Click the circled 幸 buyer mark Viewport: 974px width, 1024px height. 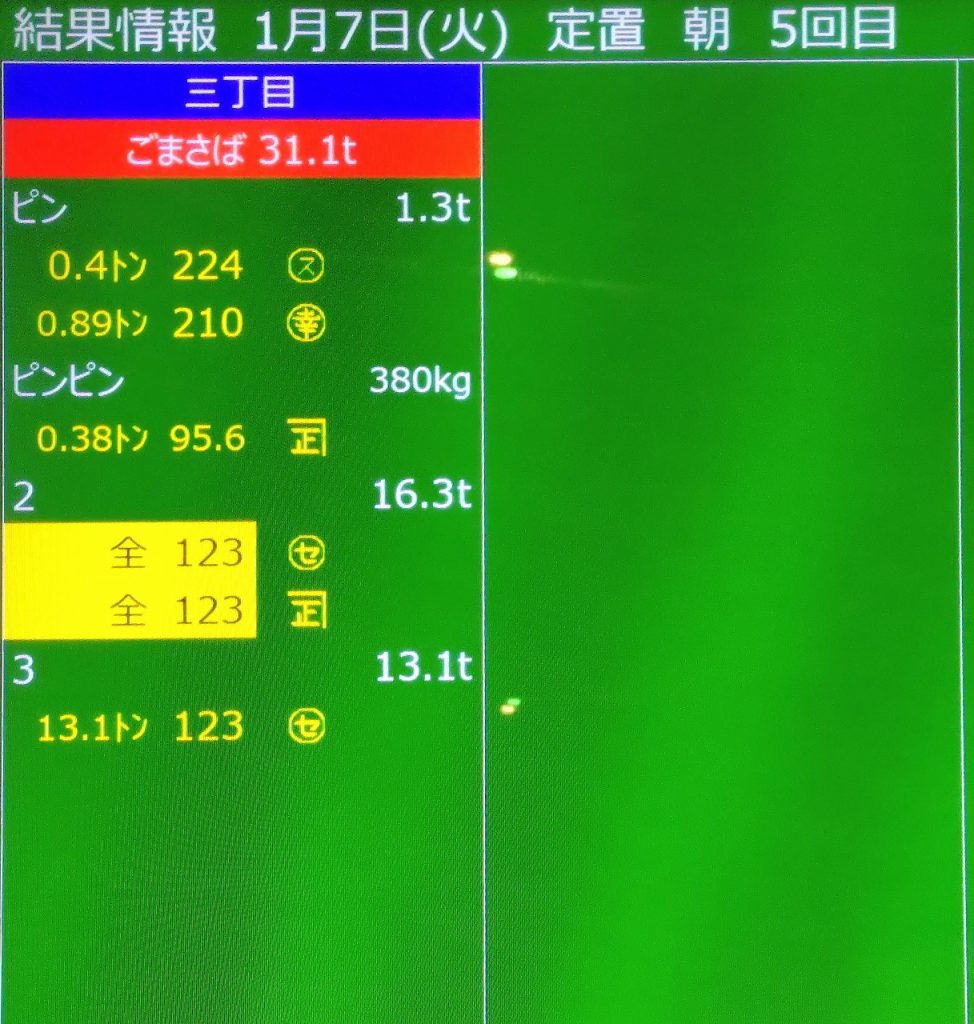[306, 324]
